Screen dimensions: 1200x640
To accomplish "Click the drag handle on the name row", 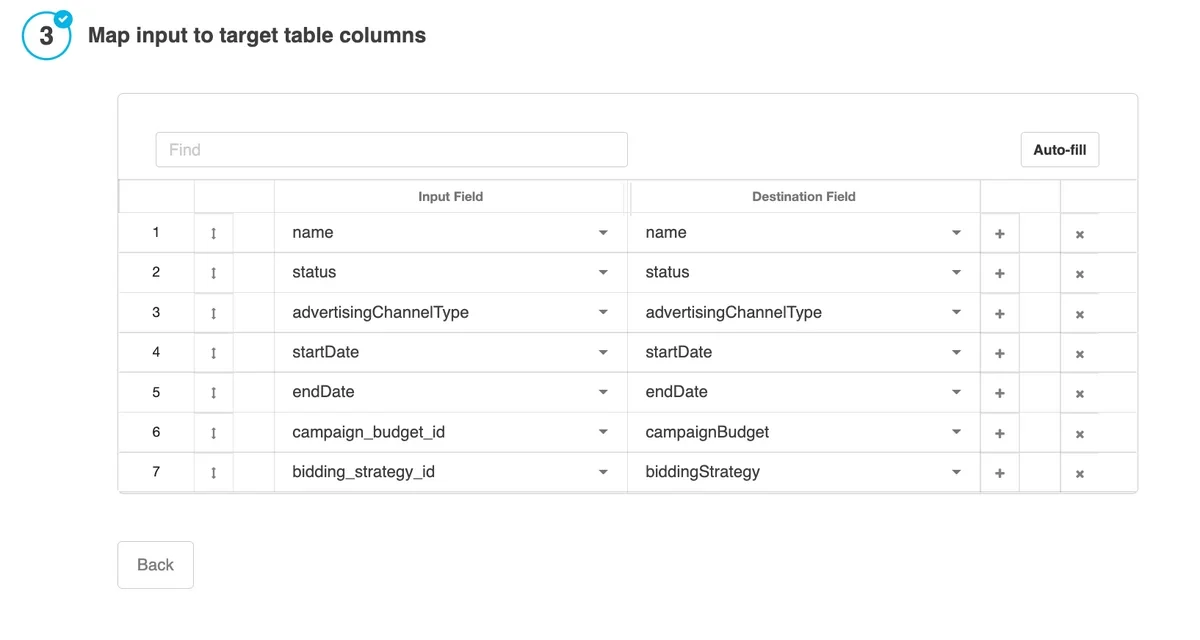I will pyautogui.click(x=213, y=232).
